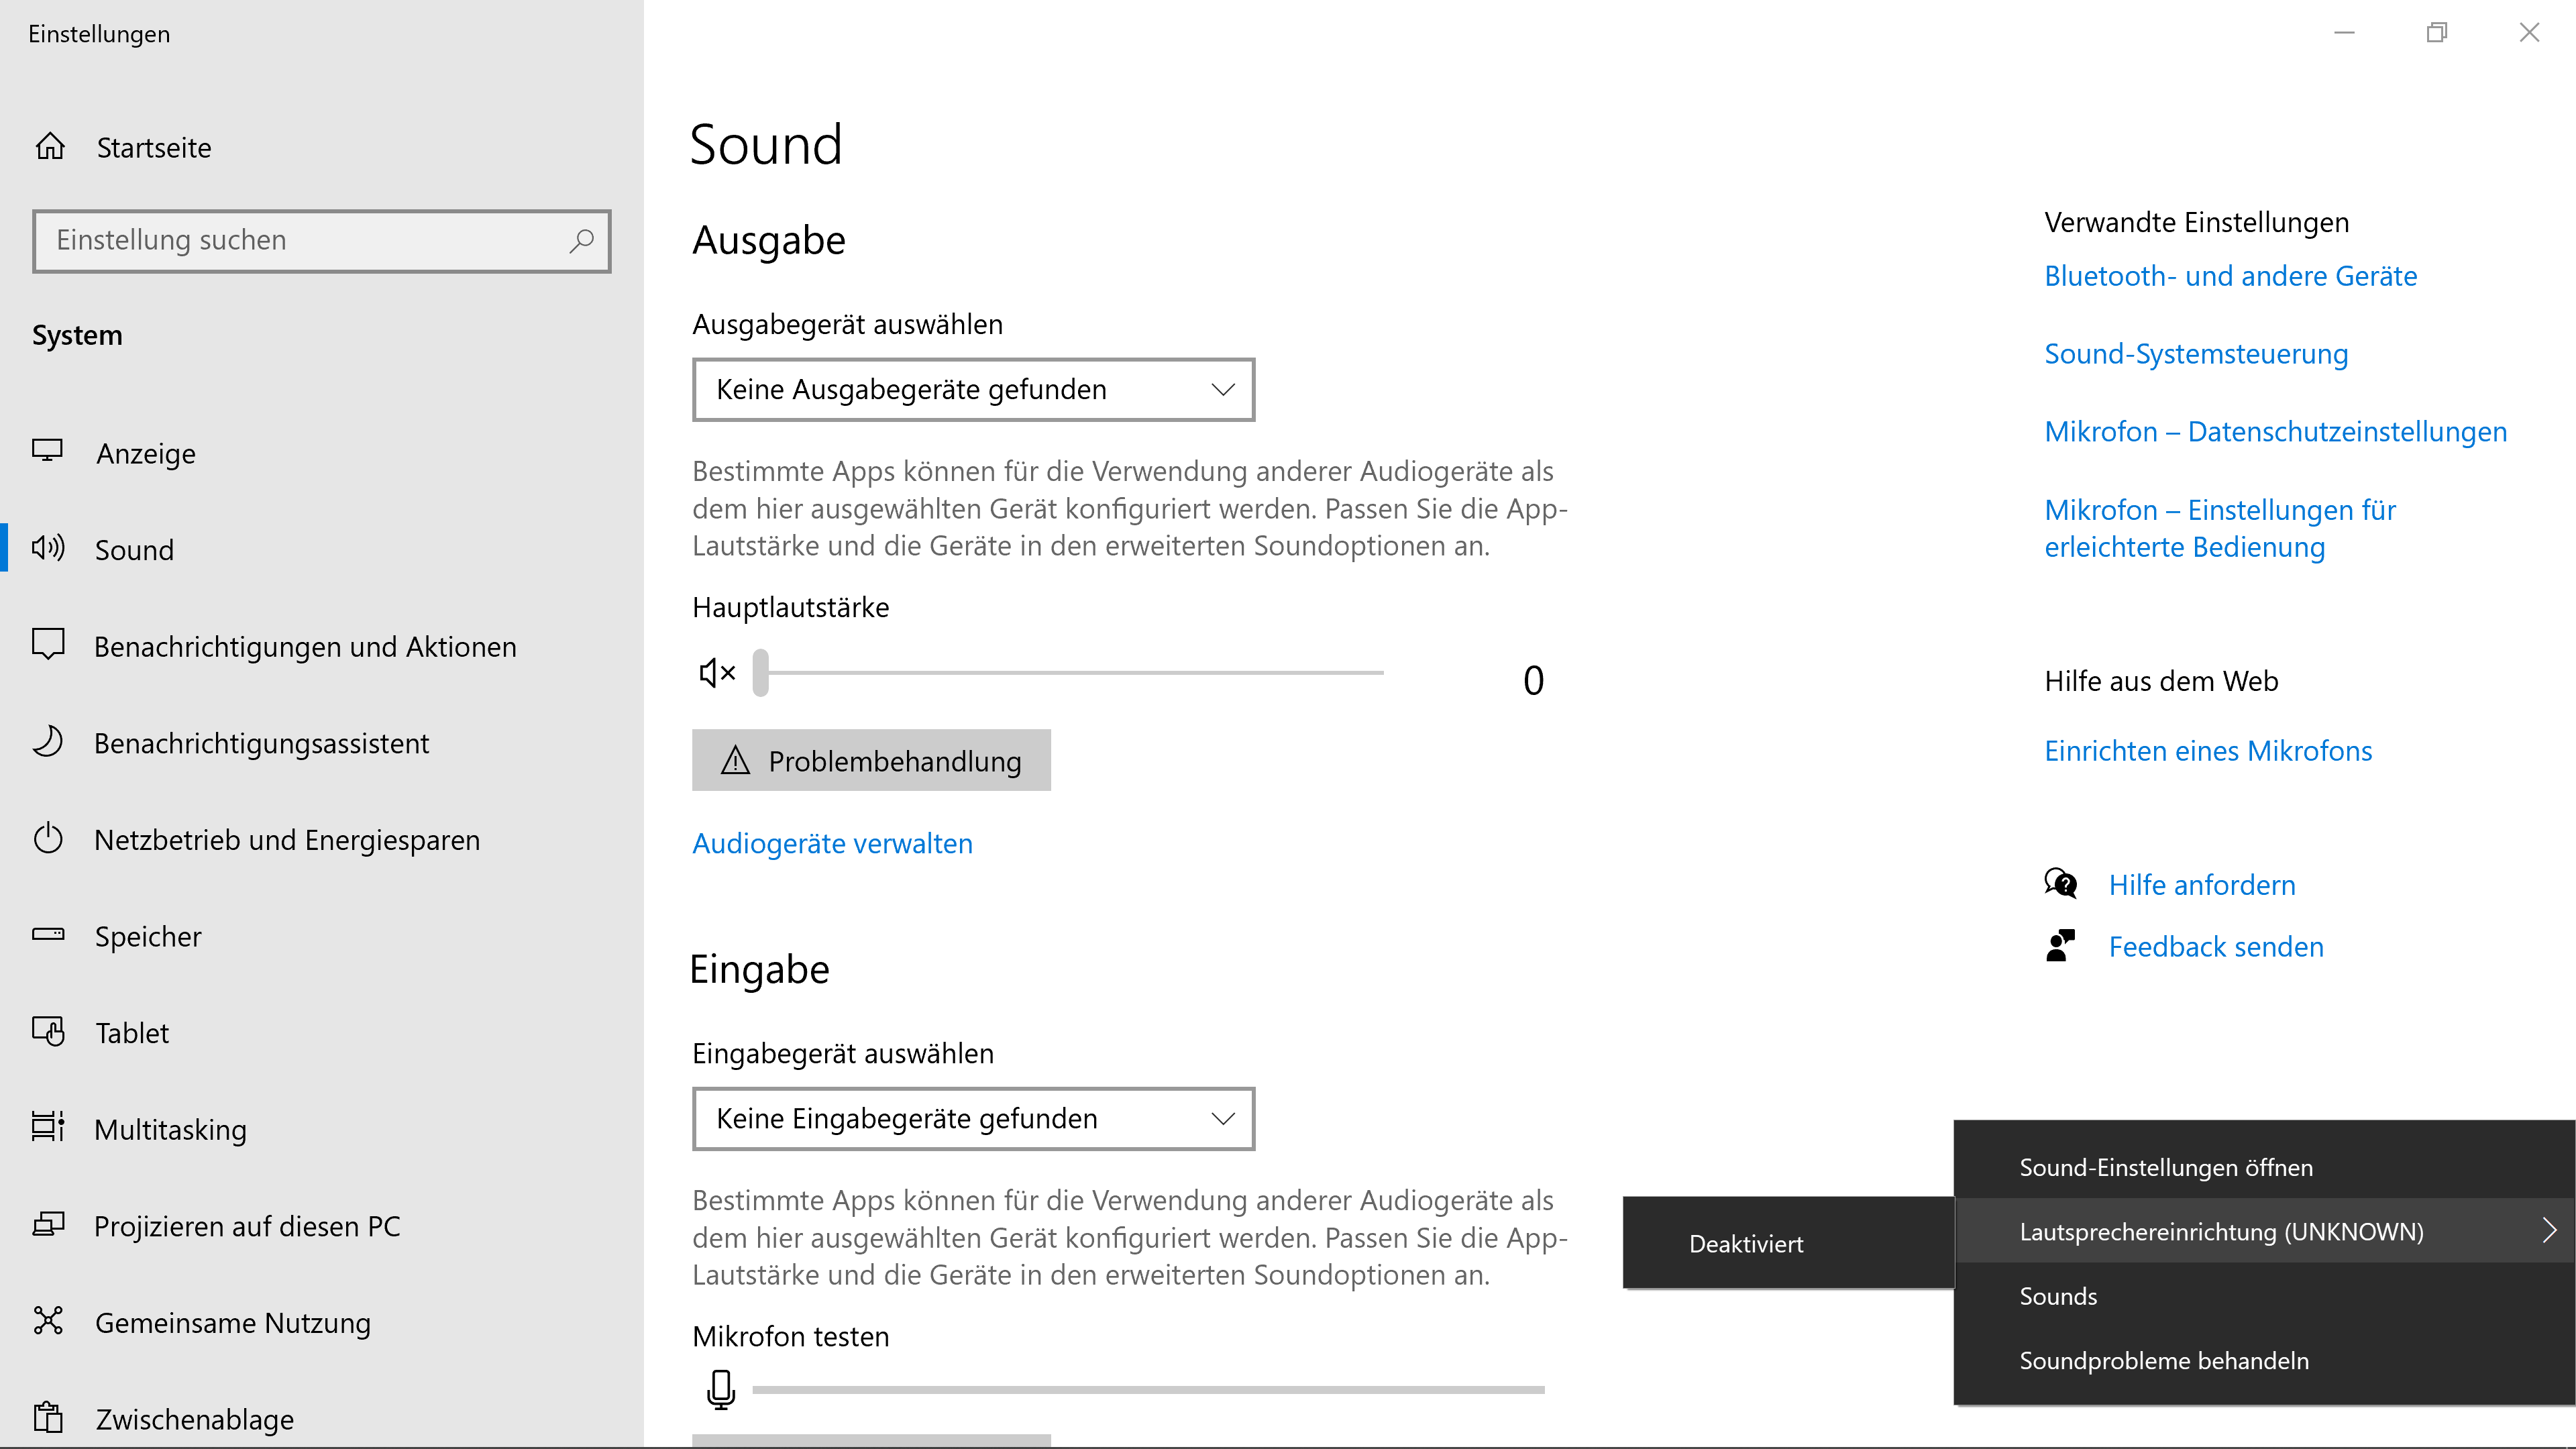Toggle the muted speaker icon under Hauptlautstärke
Image resolution: width=2576 pixels, height=1449 pixels.
(717, 673)
